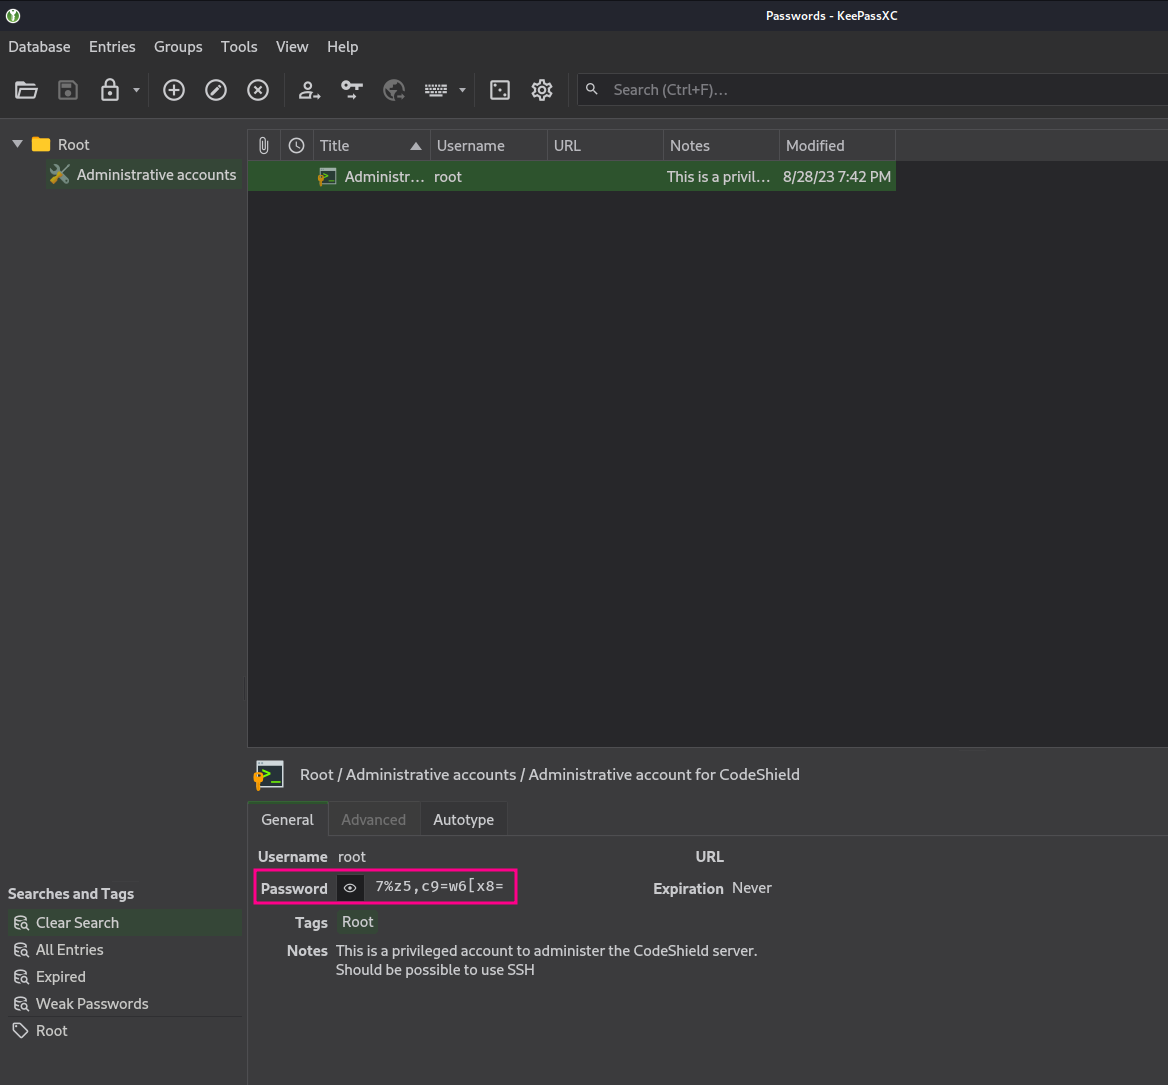Image resolution: width=1168 pixels, height=1085 pixels.
Task: Open the View menu
Action: click(292, 46)
